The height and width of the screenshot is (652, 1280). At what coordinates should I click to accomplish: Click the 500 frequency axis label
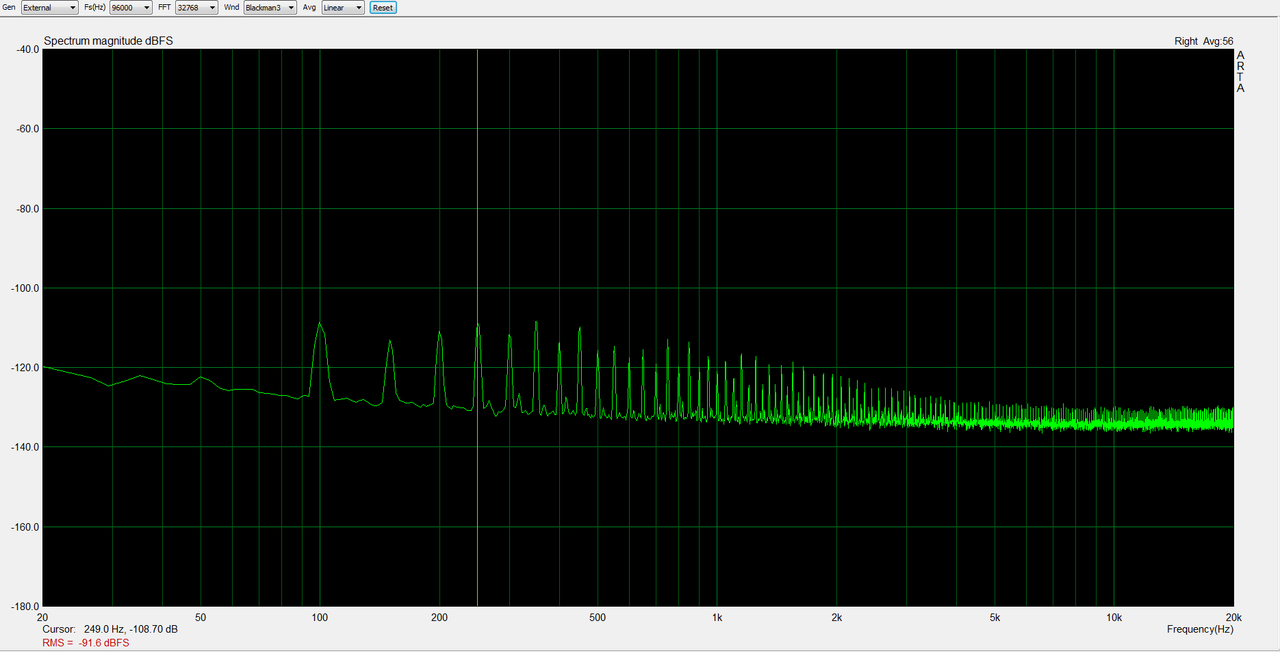tap(597, 617)
